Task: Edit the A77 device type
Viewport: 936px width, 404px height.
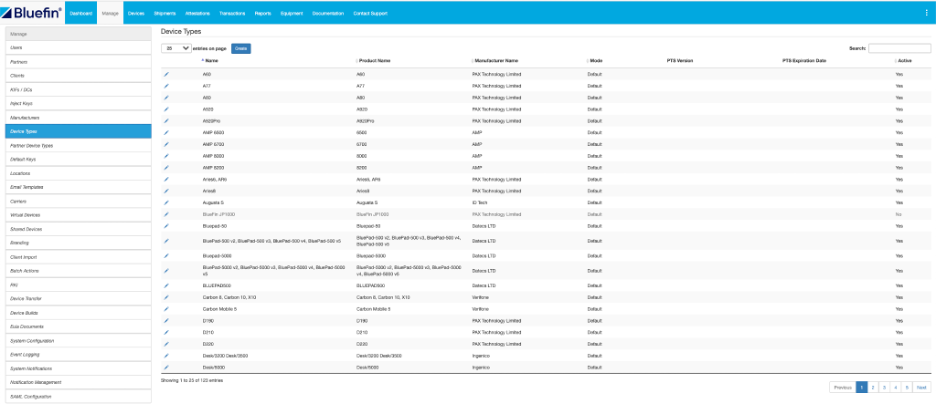Action: tap(167, 86)
